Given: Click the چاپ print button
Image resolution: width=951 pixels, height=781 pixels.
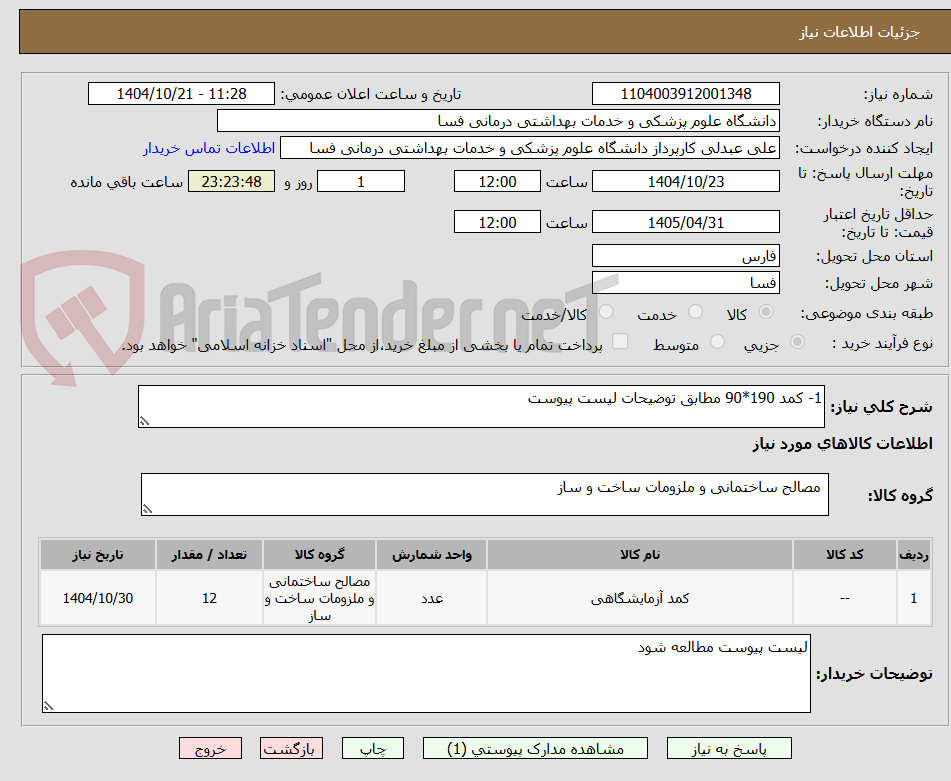Looking at the screenshot, I should [372, 747].
